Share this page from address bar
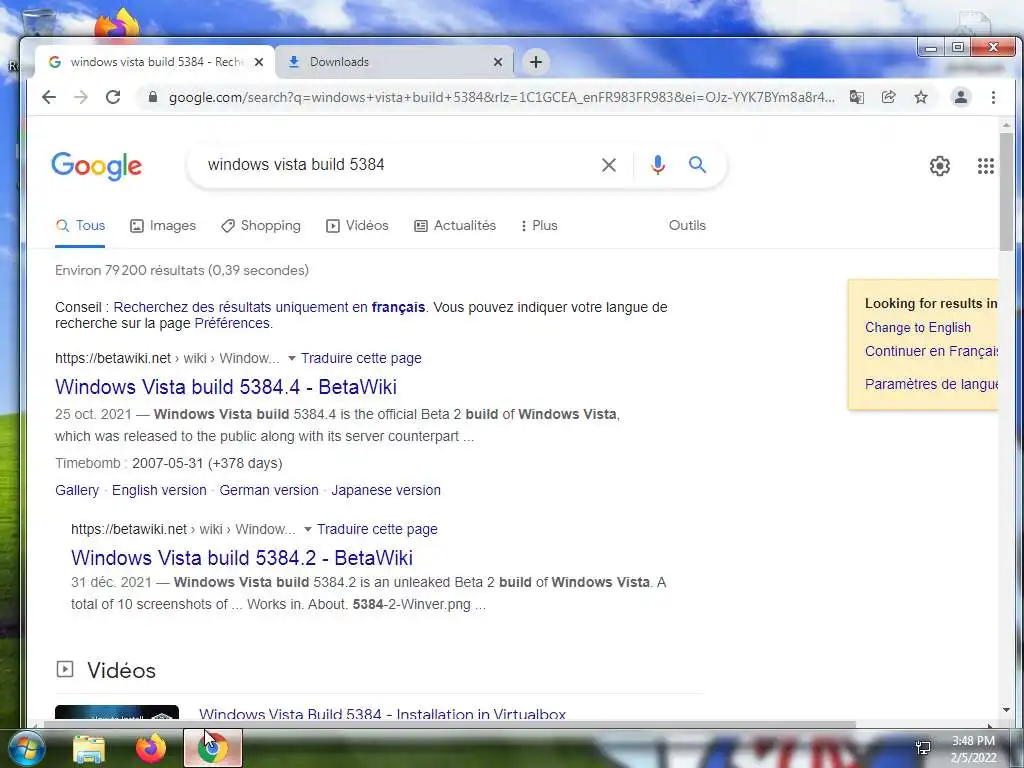Screen dimensions: 1024x768 pos(888,97)
